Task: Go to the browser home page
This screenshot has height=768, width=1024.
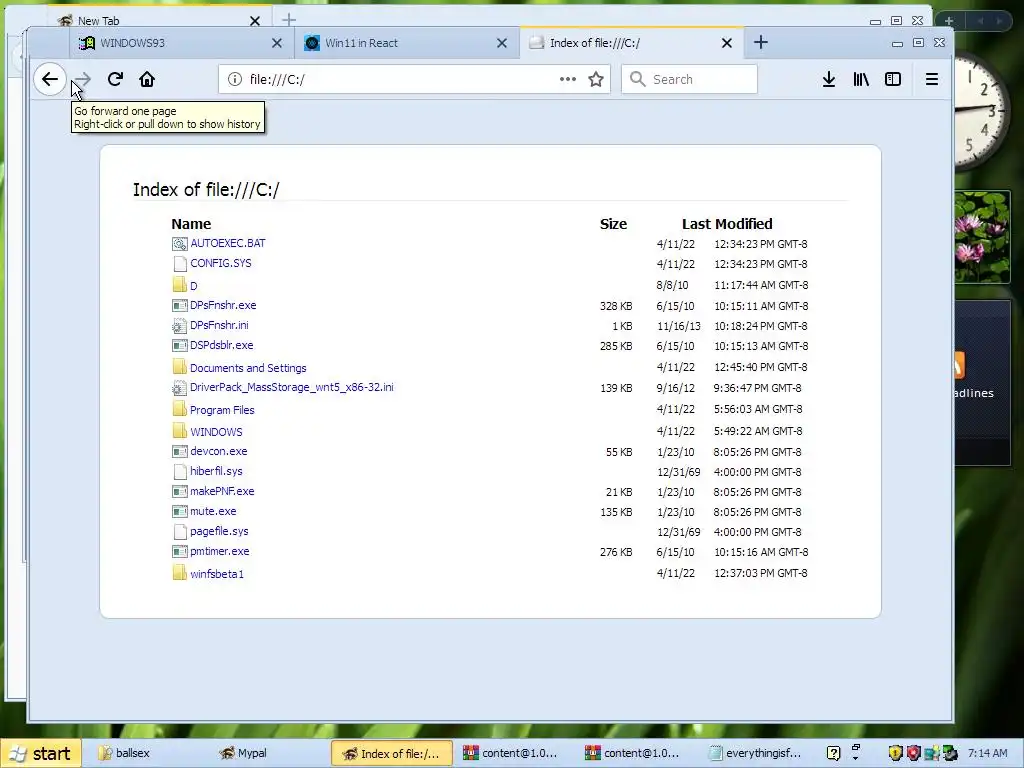Action: click(147, 79)
